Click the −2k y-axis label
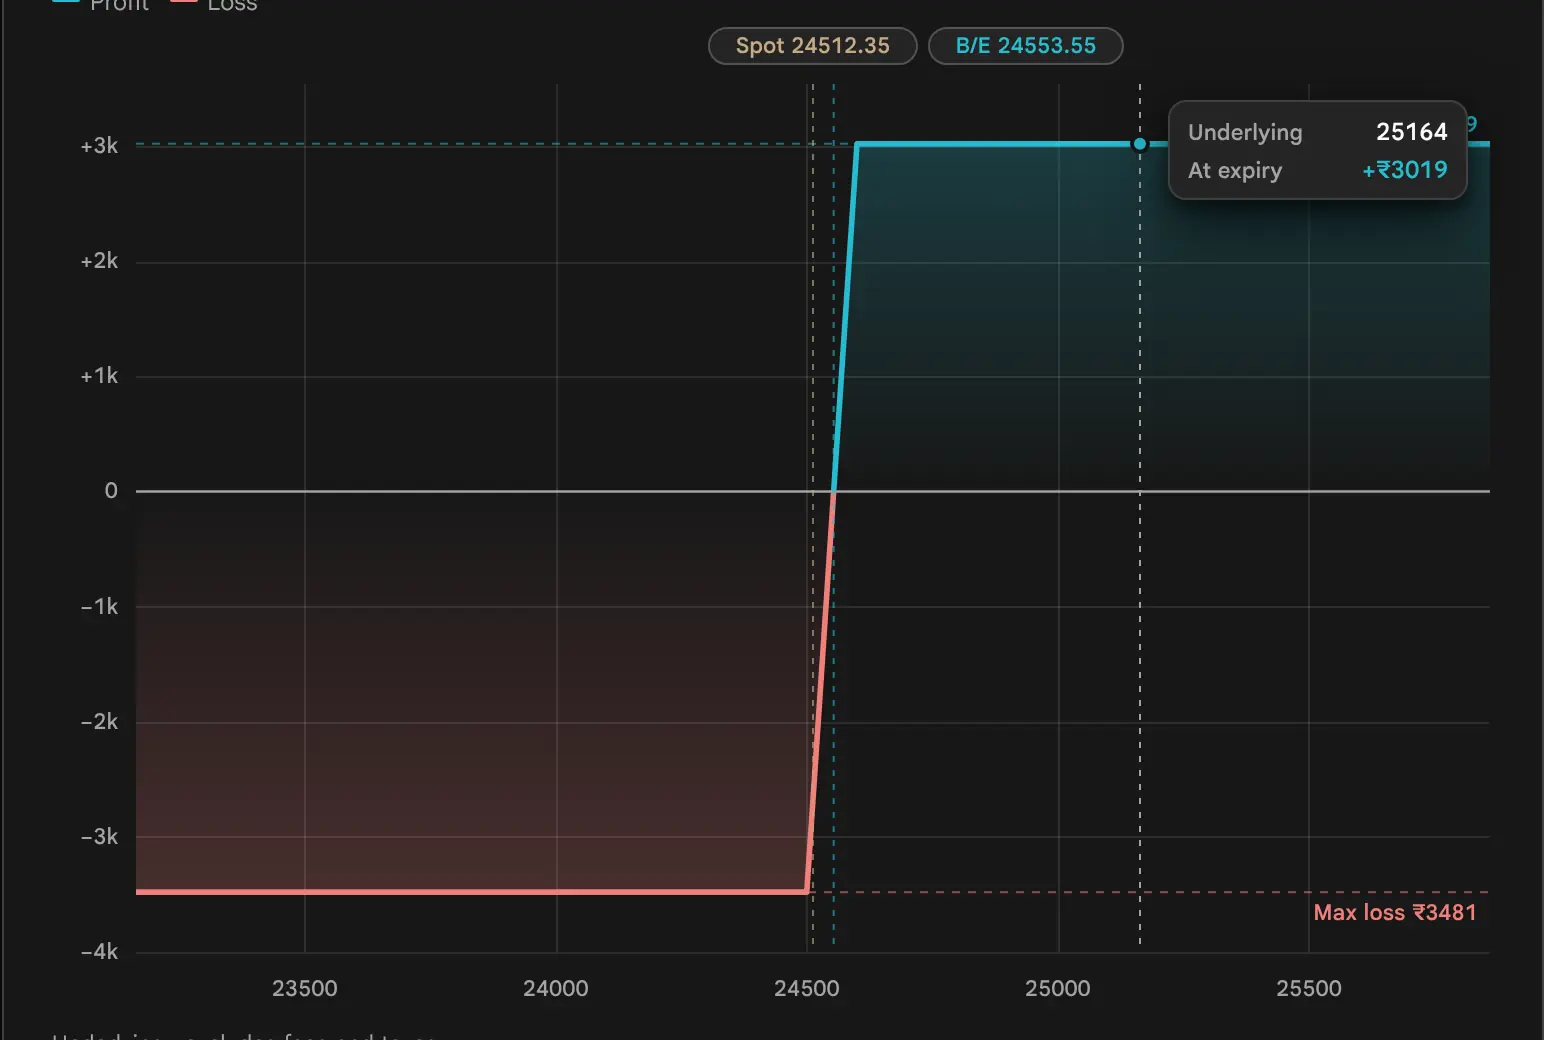 point(99,722)
